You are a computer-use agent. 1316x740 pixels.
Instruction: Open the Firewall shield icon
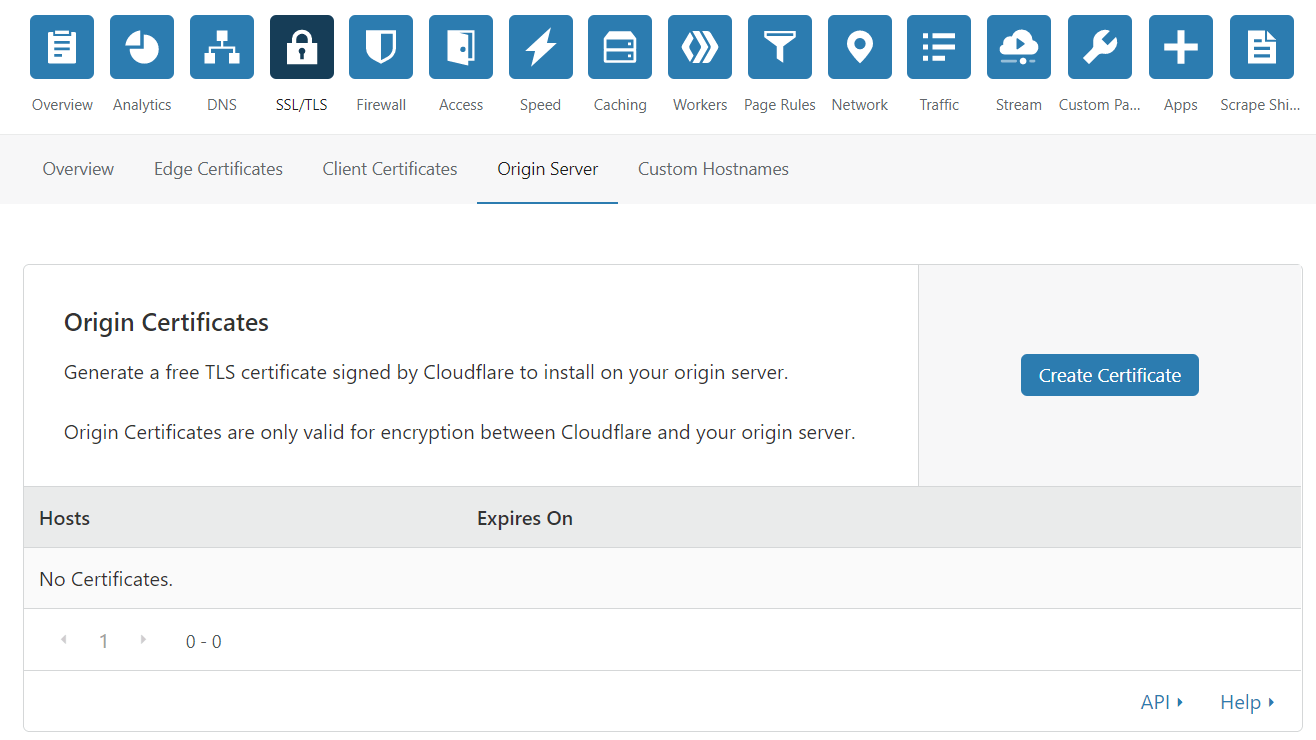pos(381,47)
